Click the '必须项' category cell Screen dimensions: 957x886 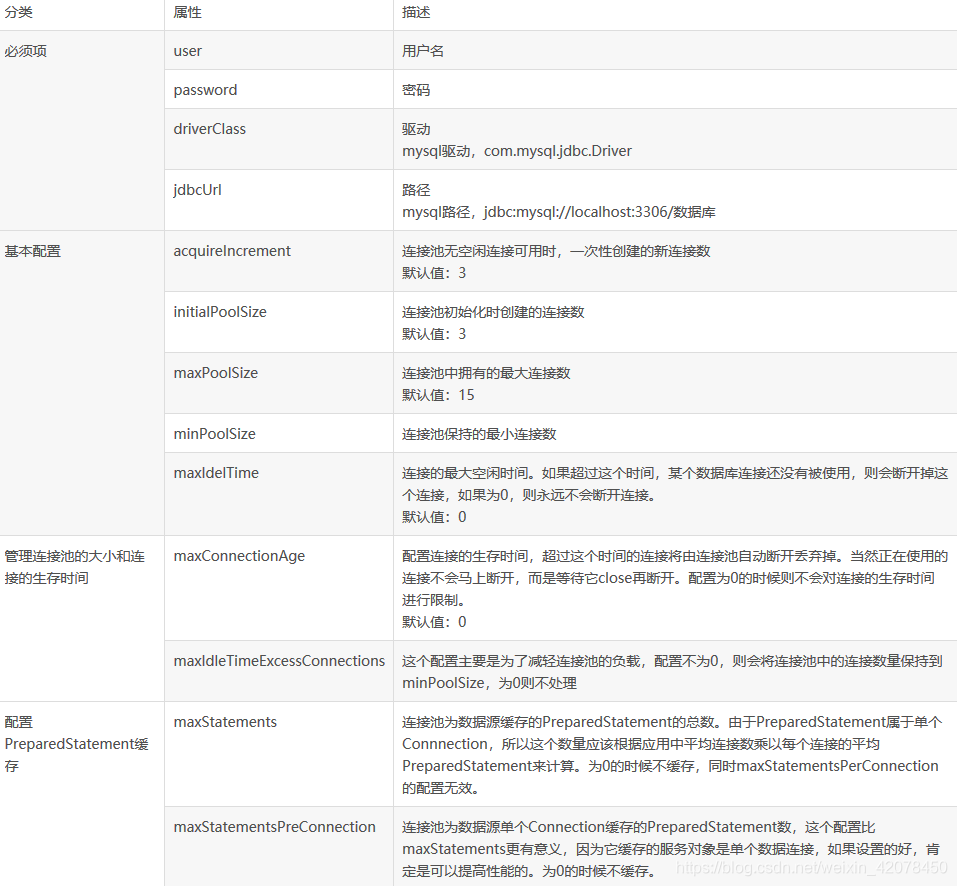click(82, 131)
